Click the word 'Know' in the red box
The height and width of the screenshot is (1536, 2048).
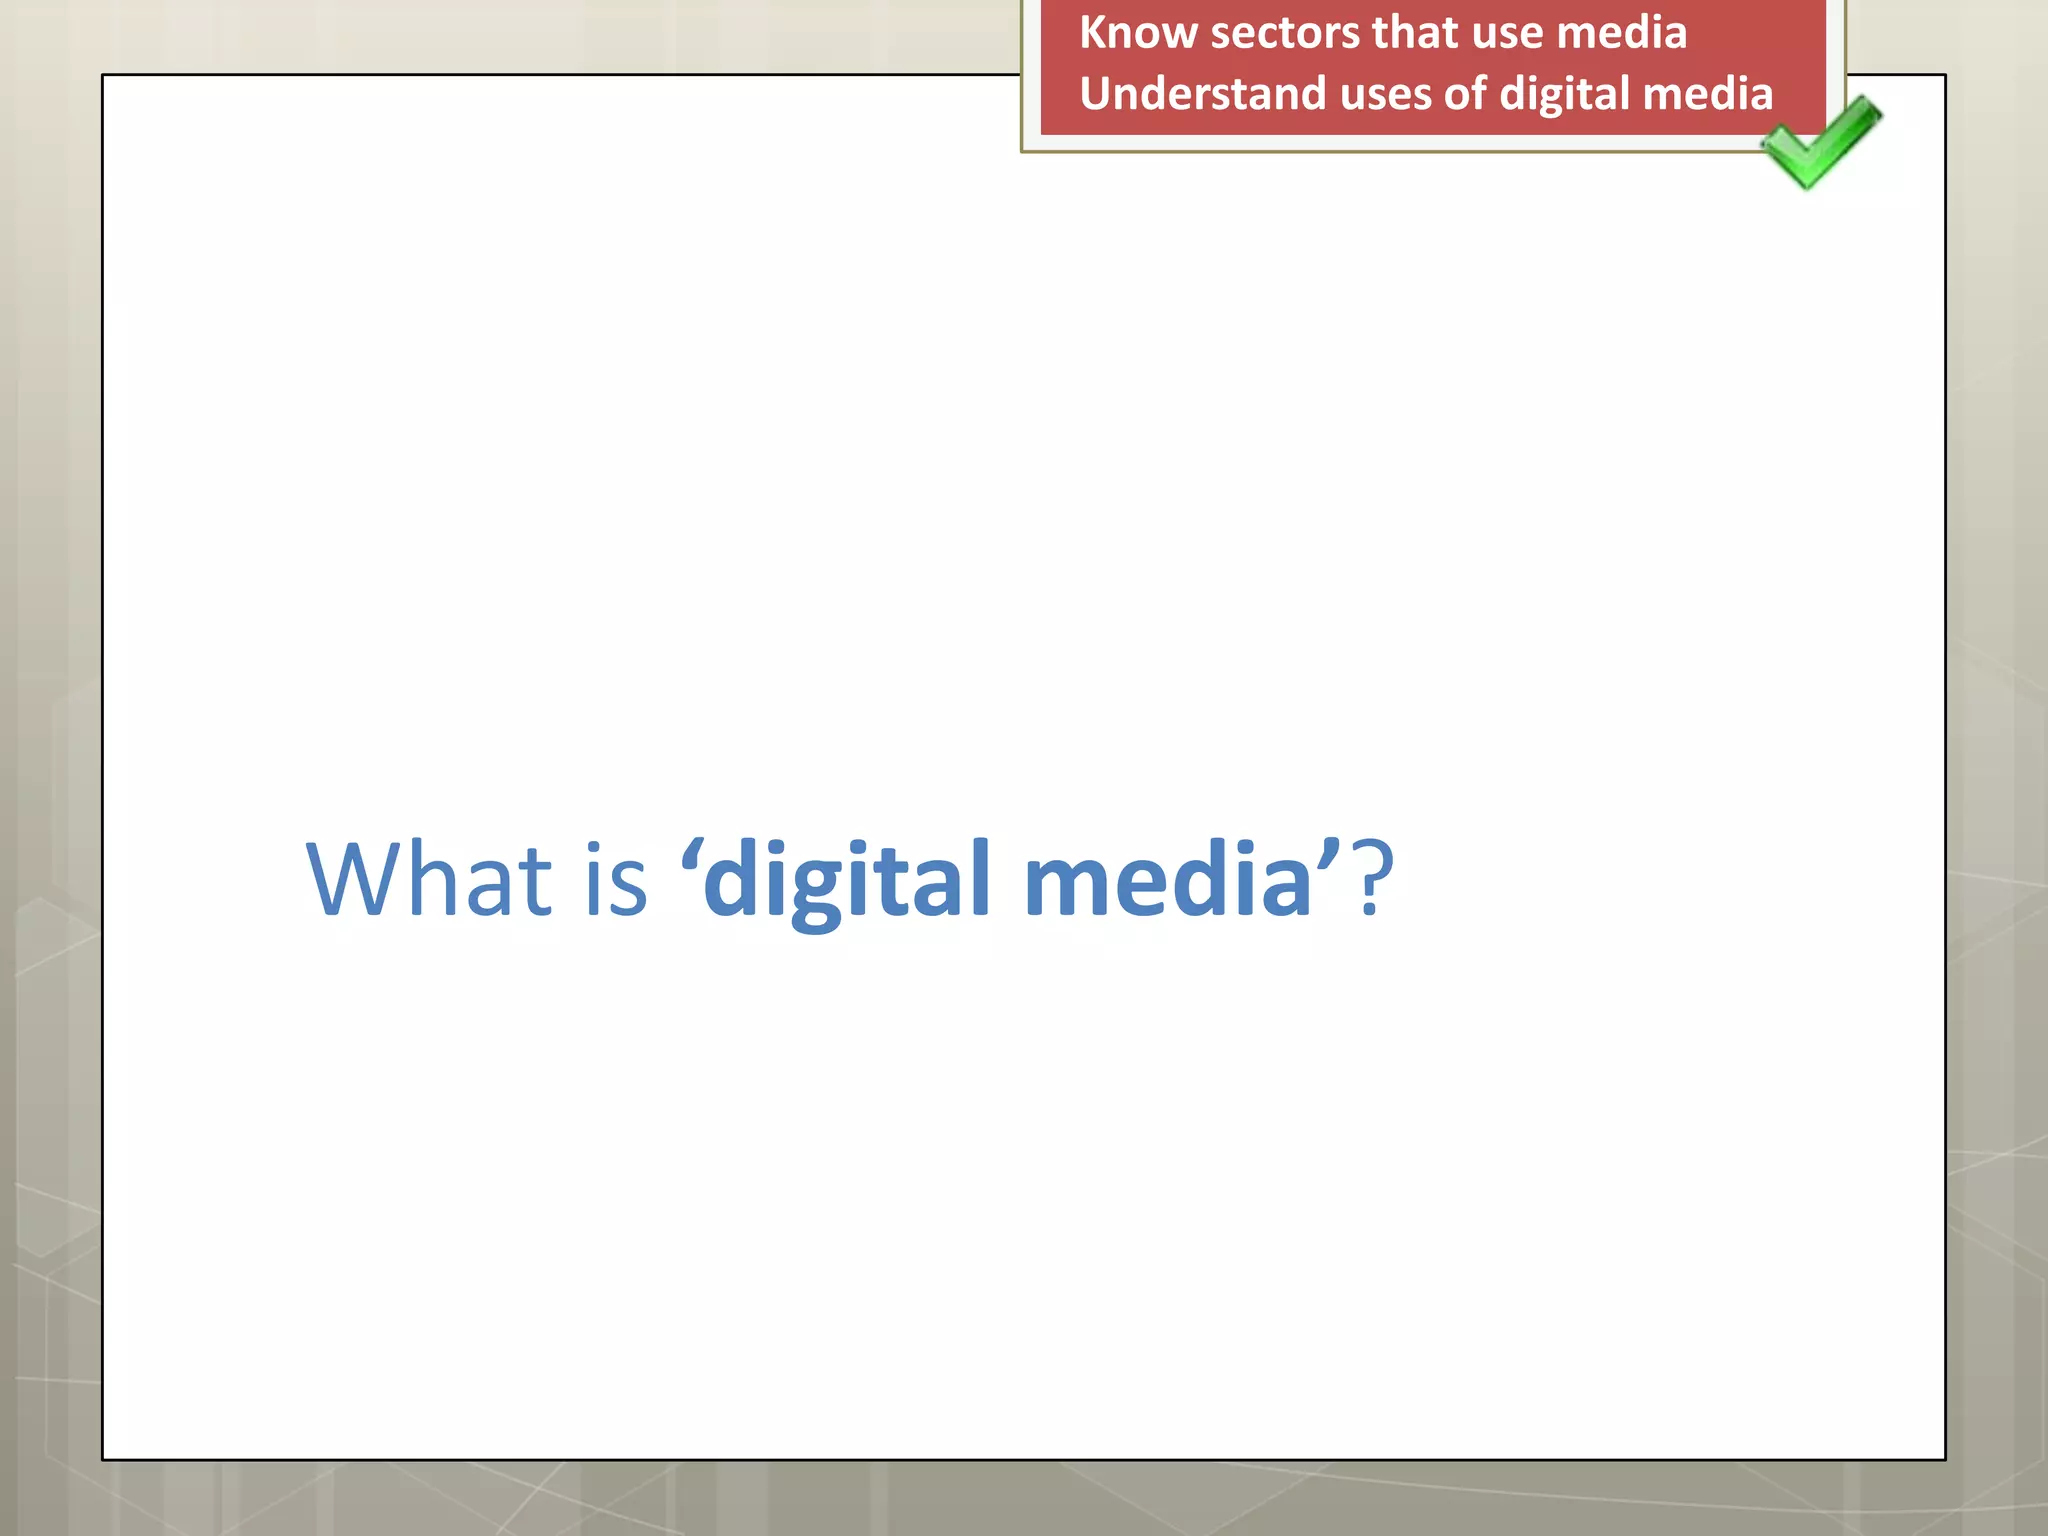1137,33
